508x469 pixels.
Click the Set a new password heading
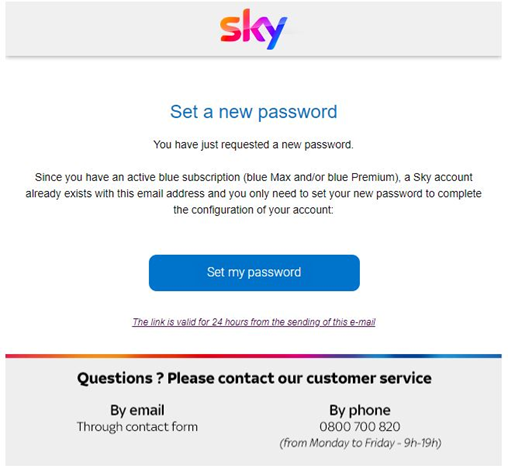pyautogui.click(x=254, y=112)
